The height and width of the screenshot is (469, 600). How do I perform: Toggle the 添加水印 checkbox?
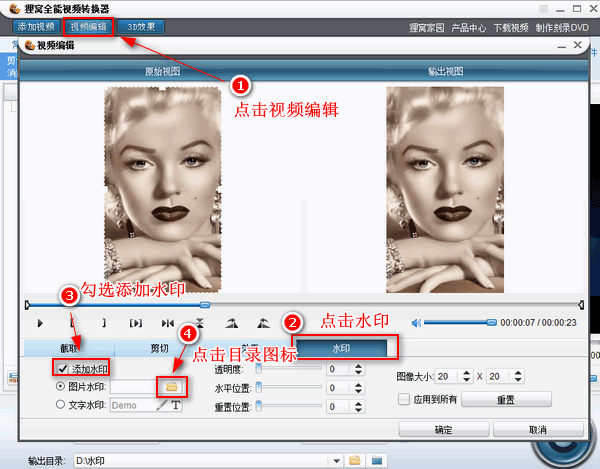tap(62, 369)
